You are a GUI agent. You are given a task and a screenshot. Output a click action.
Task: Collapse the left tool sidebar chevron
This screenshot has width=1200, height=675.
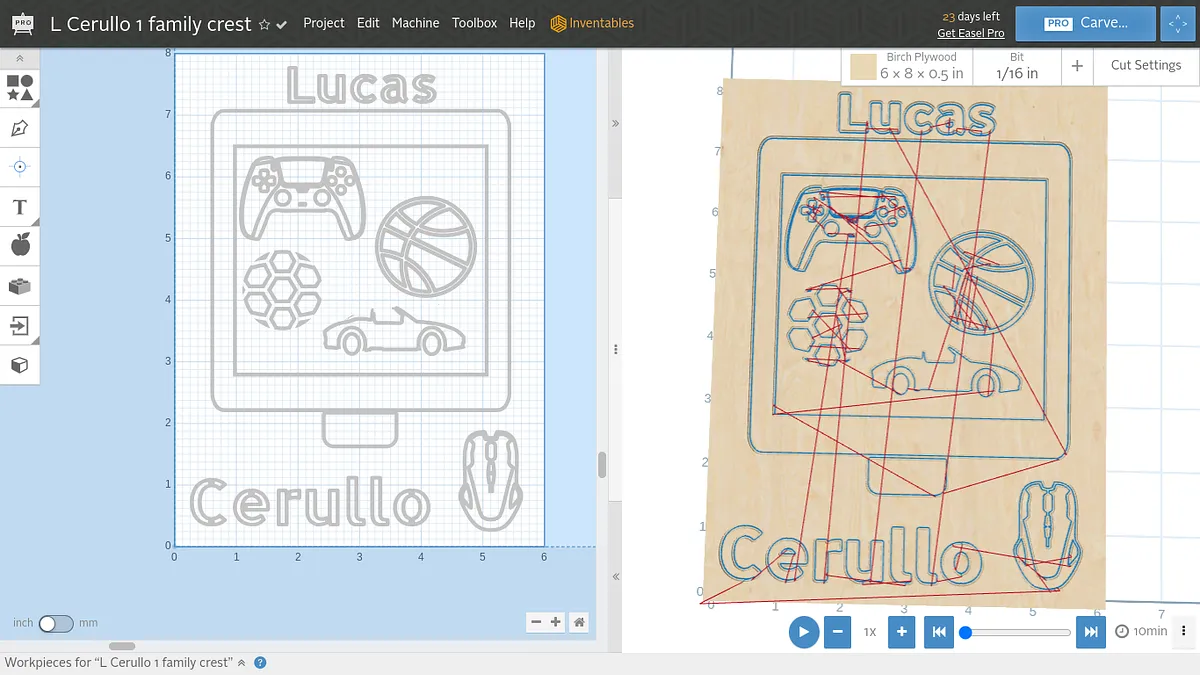click(x=20, y=60)
